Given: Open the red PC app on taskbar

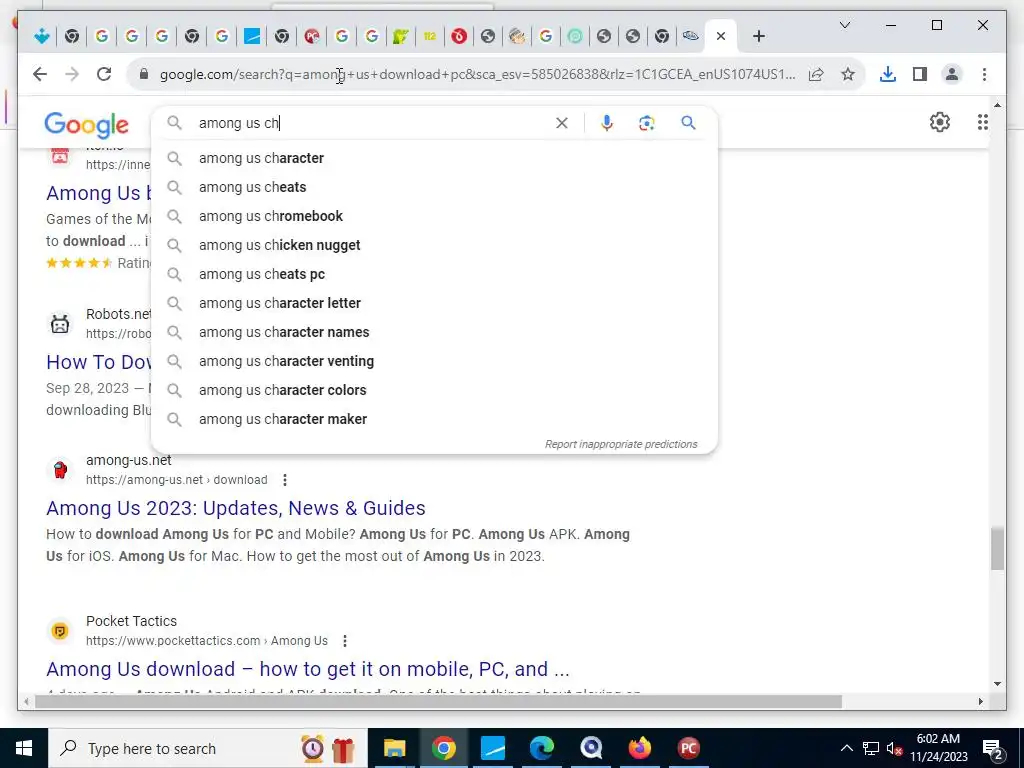Looking at the screenshot, I should (x=688, y=748).
